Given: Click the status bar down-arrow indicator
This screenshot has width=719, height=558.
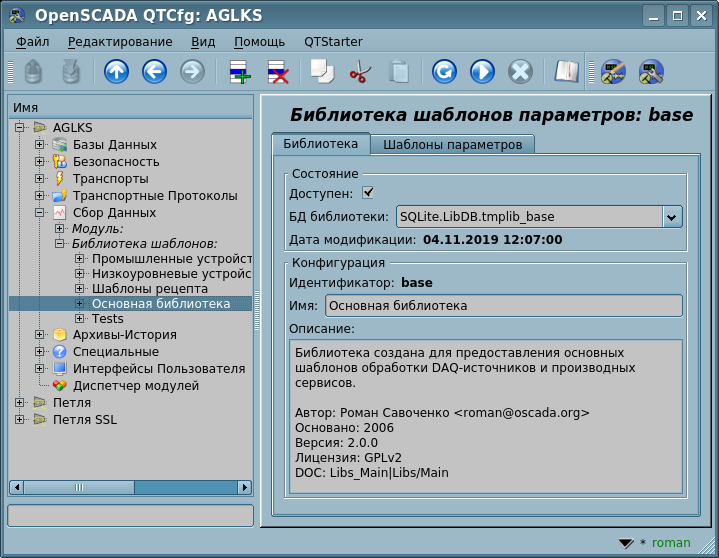Looking at the screenshot, I should (x=625, y=543).
